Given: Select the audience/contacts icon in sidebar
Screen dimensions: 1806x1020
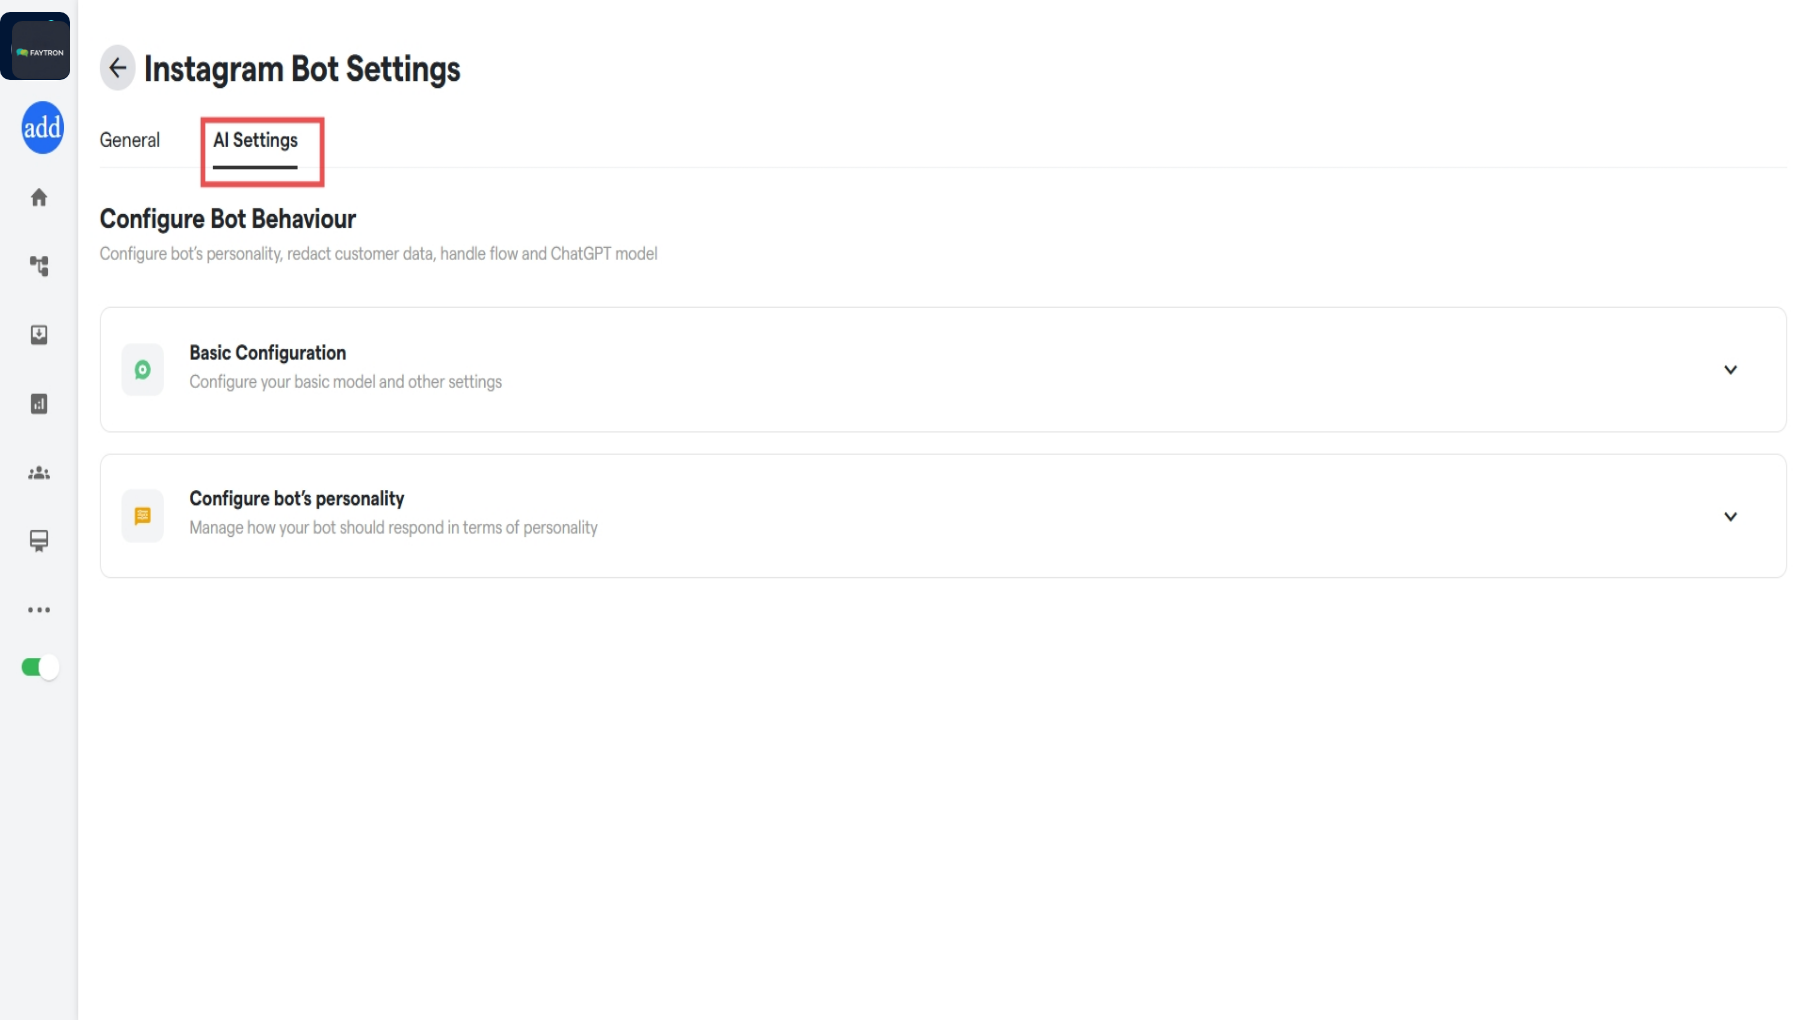Looking at the screenshot, I should point(39,473).
